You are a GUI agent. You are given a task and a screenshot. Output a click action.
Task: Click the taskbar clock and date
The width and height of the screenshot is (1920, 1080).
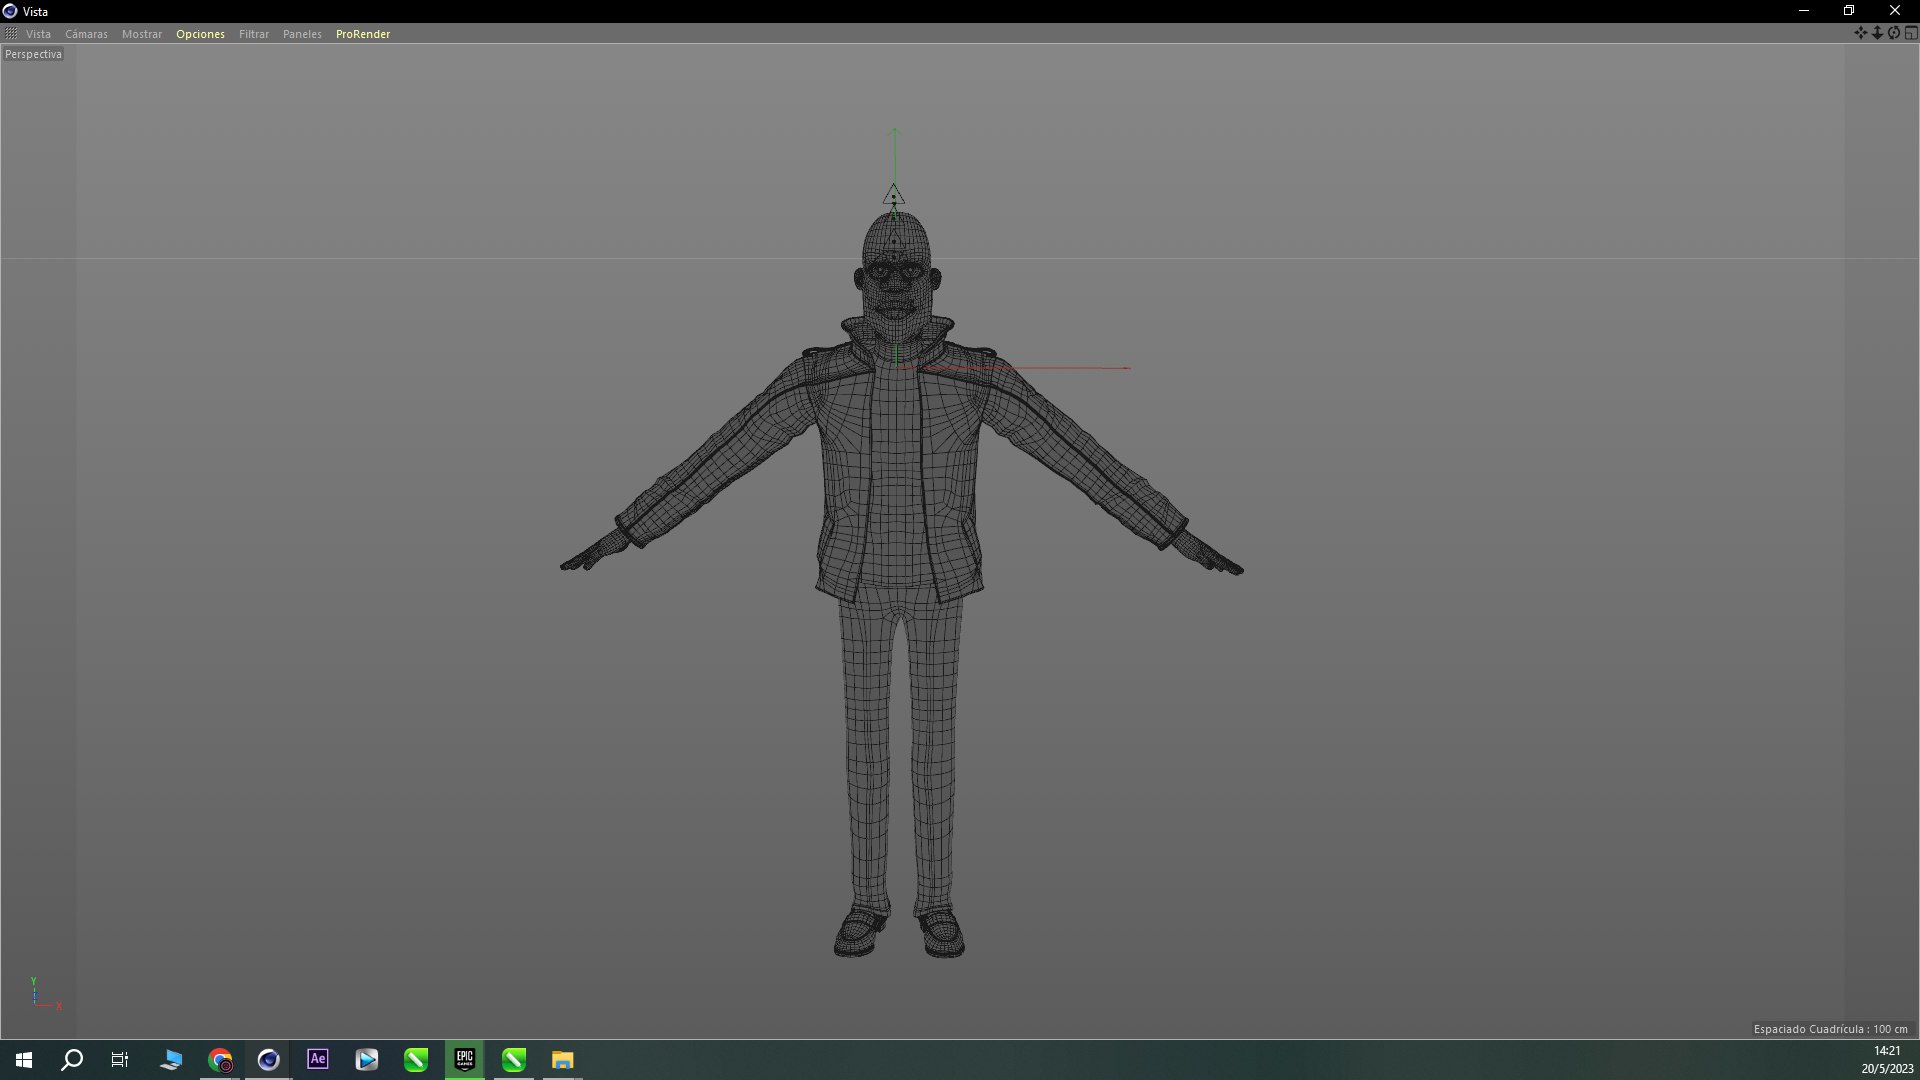[x=1887, y=1060]
